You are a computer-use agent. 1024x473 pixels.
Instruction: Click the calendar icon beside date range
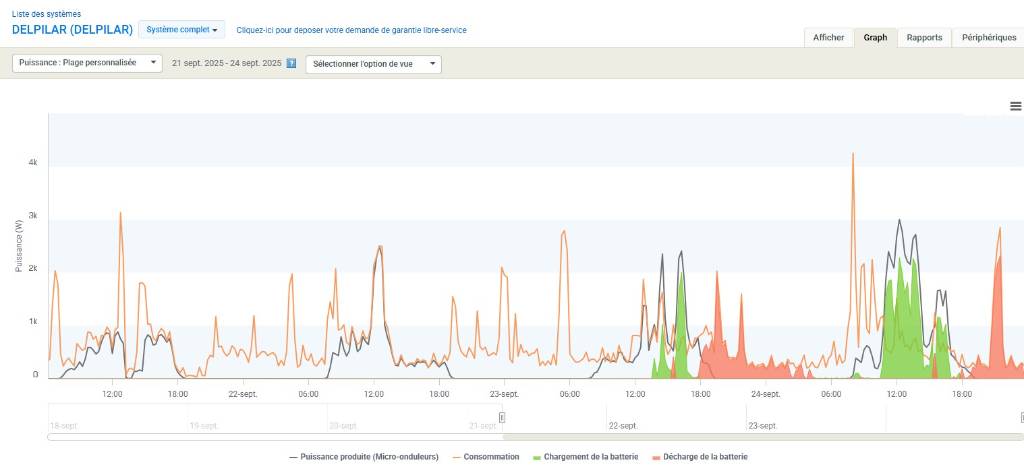[291, 63]
